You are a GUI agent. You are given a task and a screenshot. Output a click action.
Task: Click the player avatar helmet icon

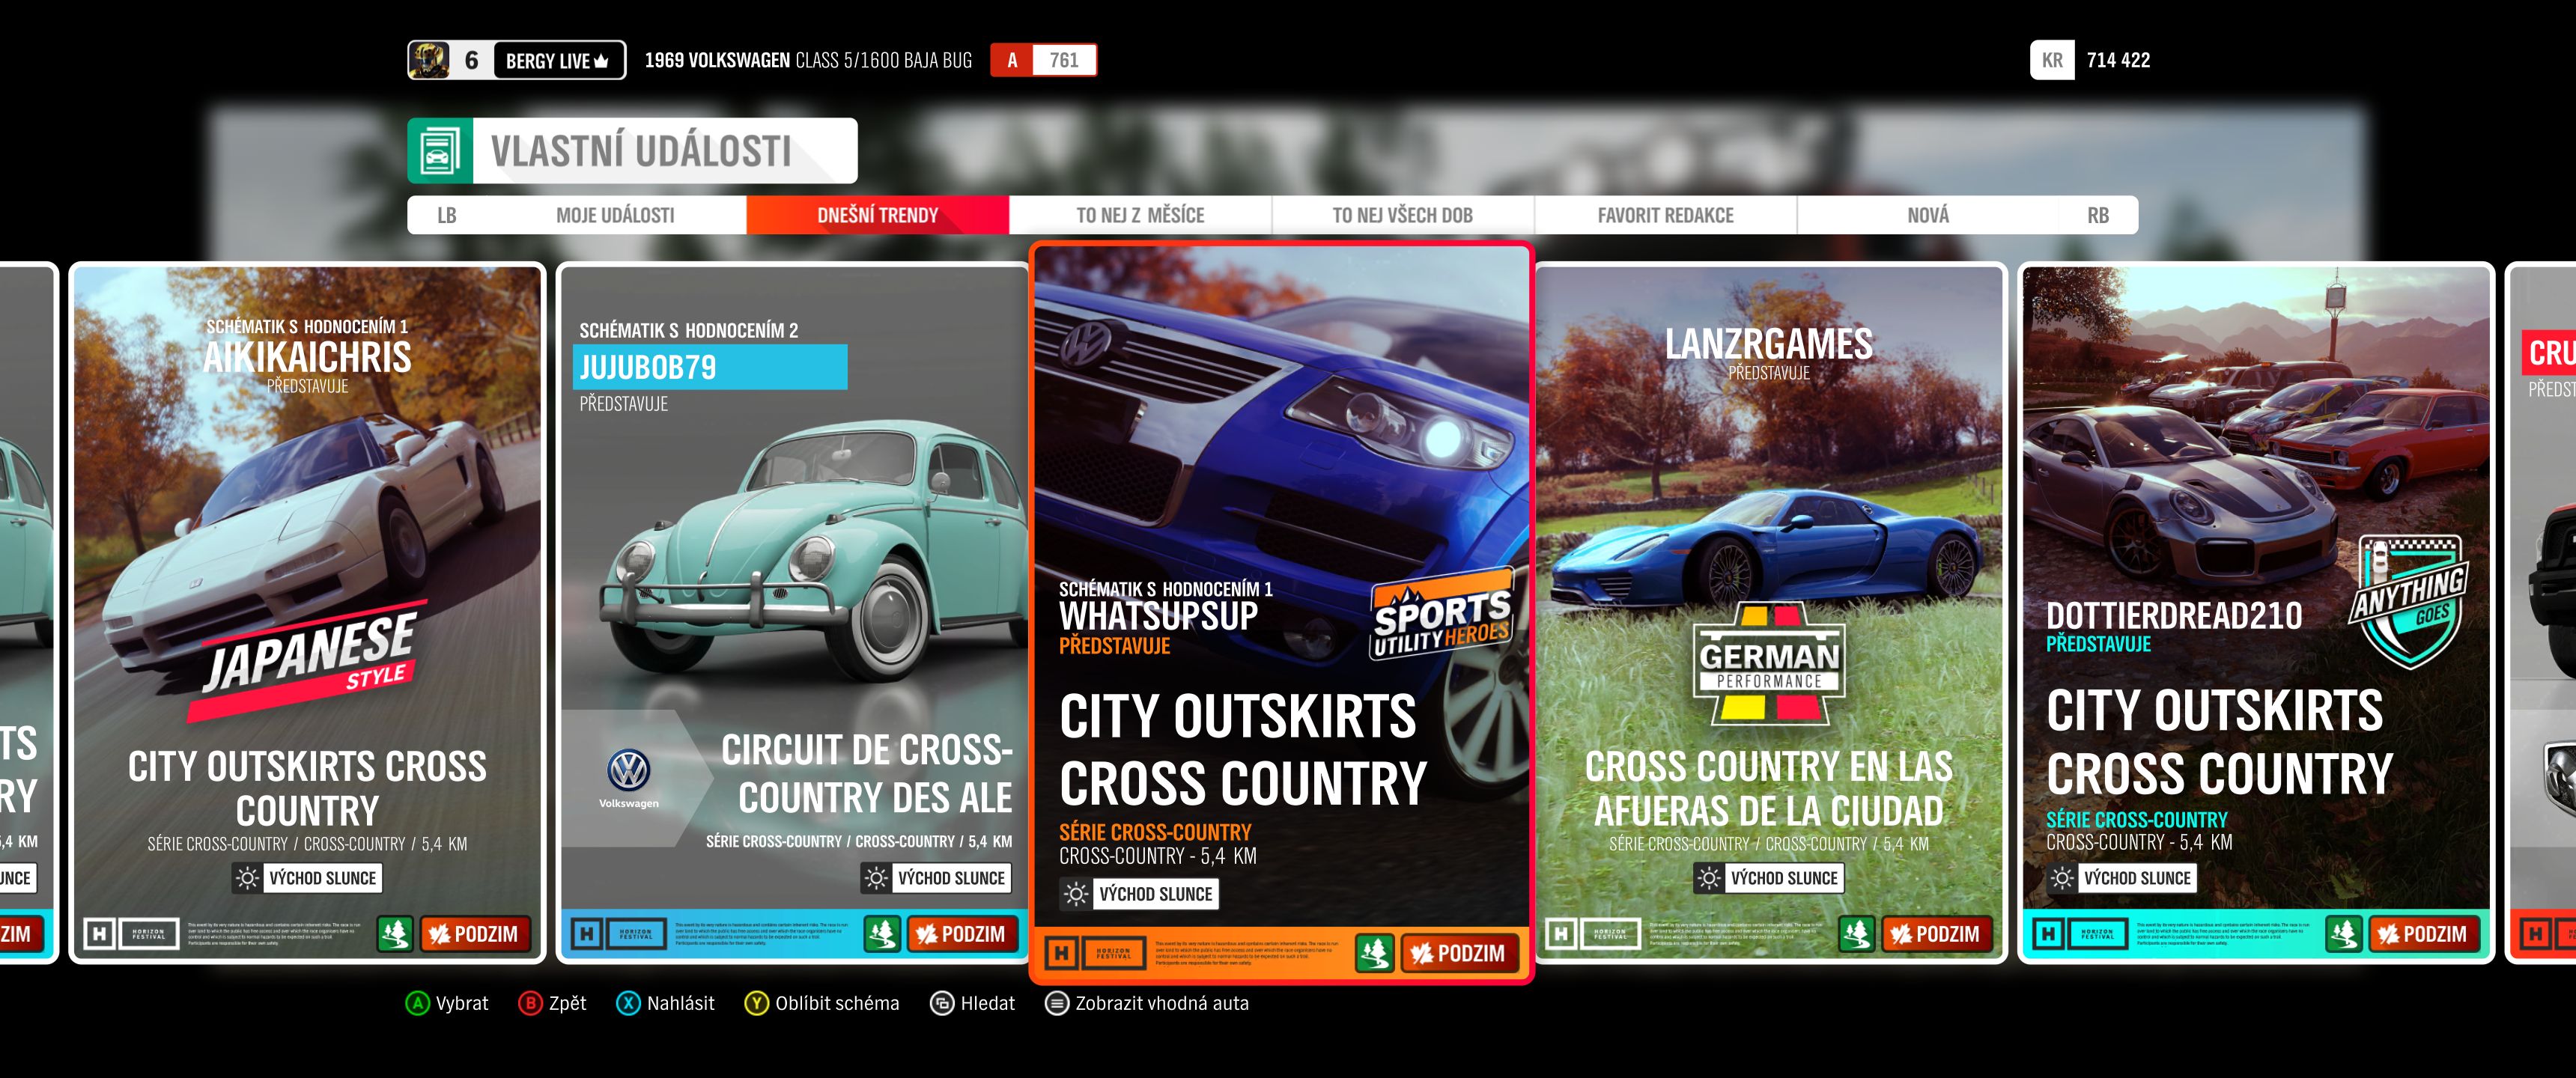click(429, 60)
